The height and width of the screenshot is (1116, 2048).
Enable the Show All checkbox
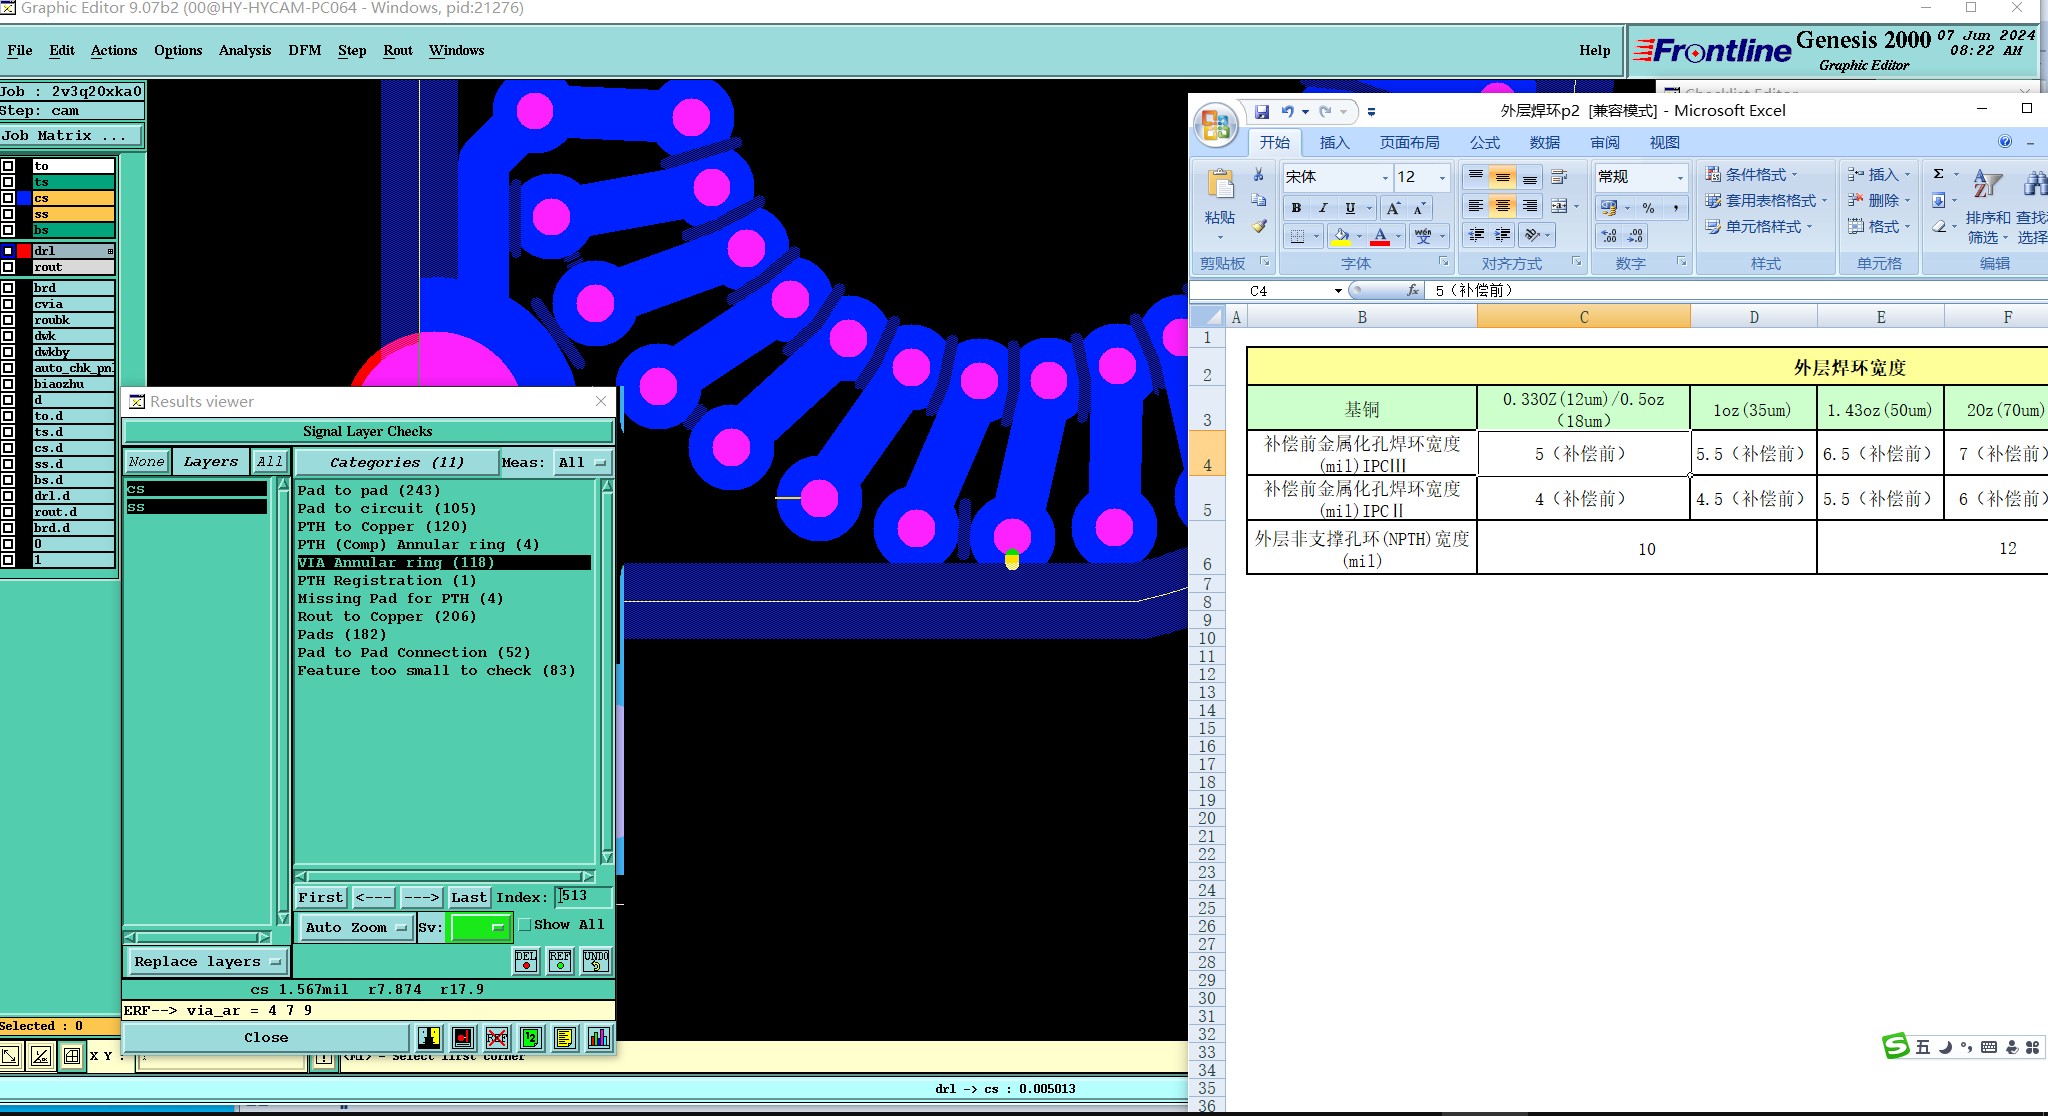[x=525, y=925]
